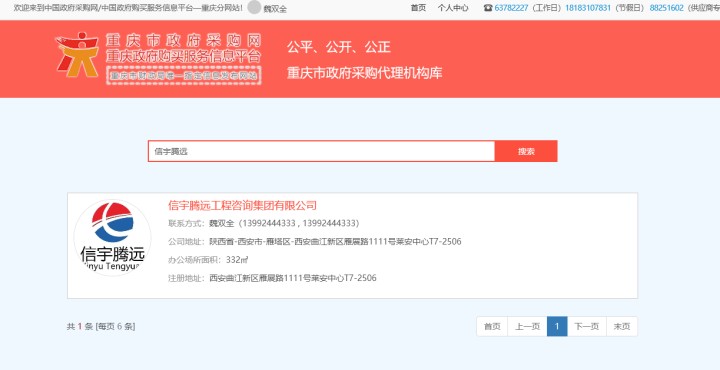Click 上一页 pagination button
The image size is (720, 370).
527,326
